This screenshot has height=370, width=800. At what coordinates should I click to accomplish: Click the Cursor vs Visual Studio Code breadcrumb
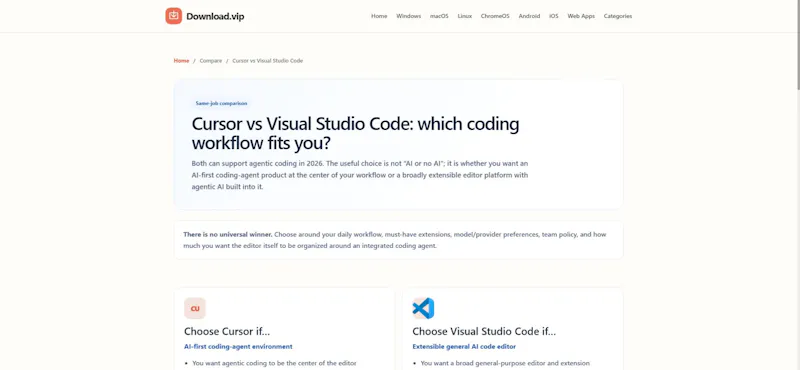[267, 61]
